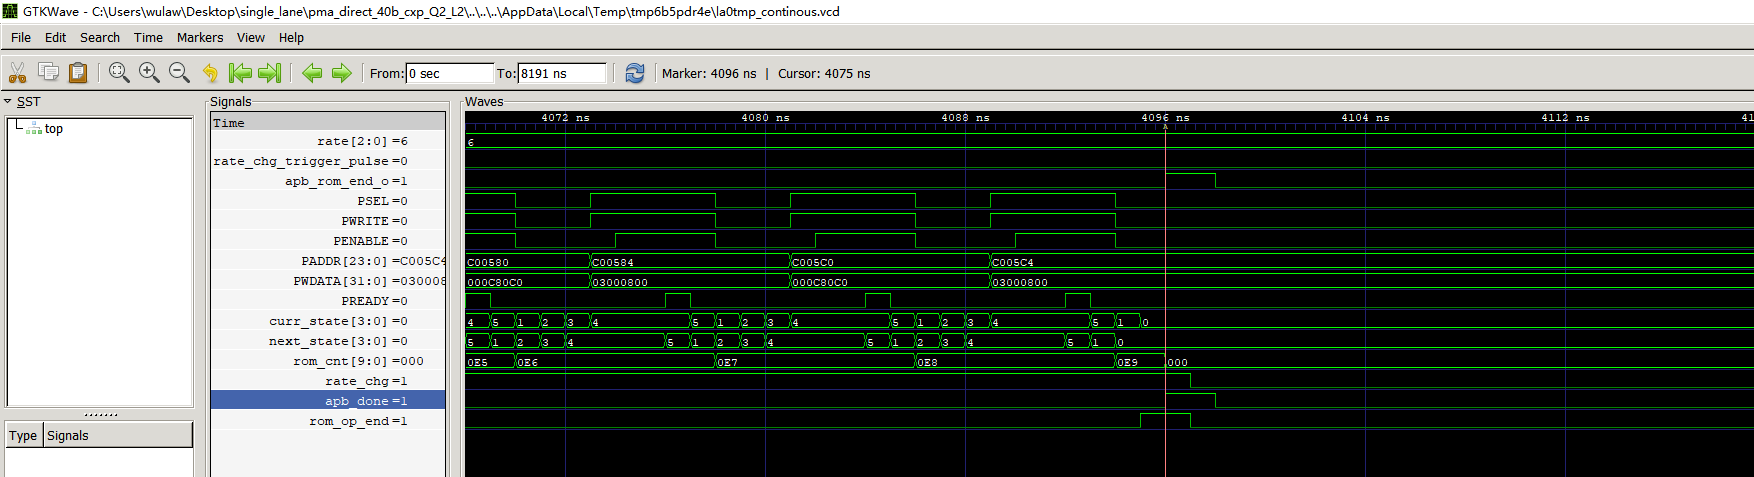Click the Zoom Out magnifier icon
This screenshot has height=477, width=1754.
click(x=179, y=73)
